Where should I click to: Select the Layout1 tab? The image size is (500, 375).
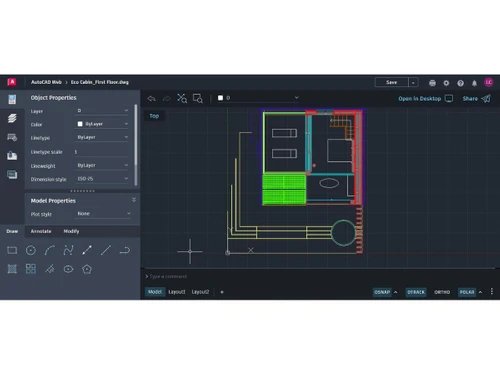[x=177, y=292]
